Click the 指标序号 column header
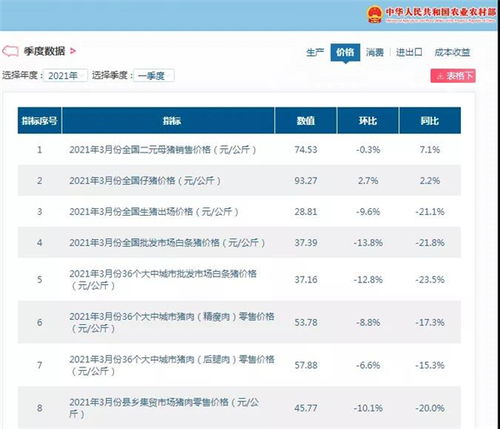 point(39,120)
